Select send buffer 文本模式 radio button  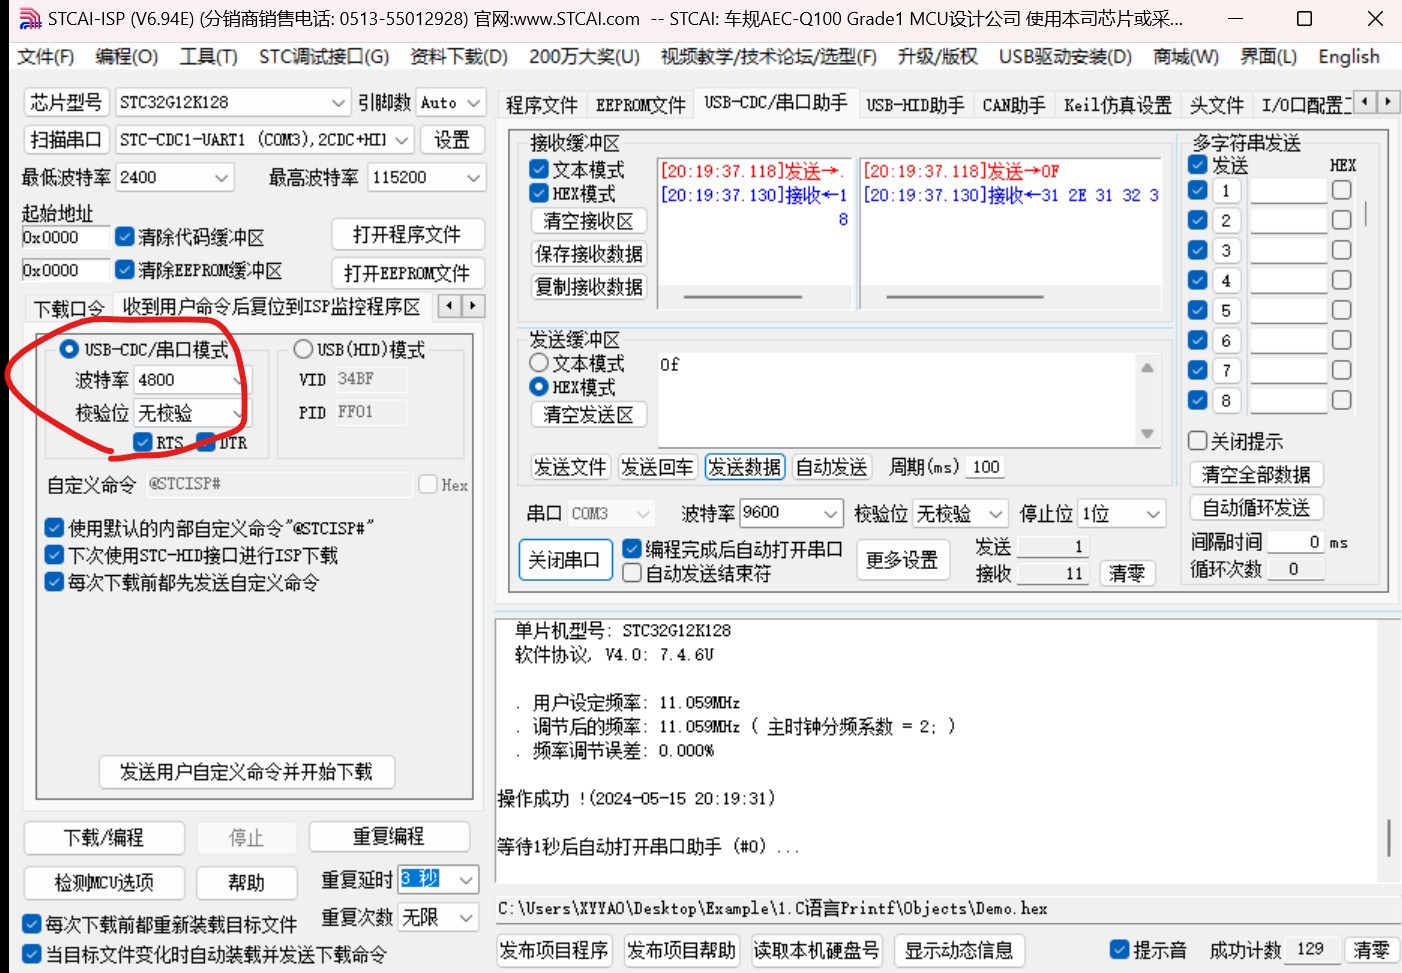point(539,363)
